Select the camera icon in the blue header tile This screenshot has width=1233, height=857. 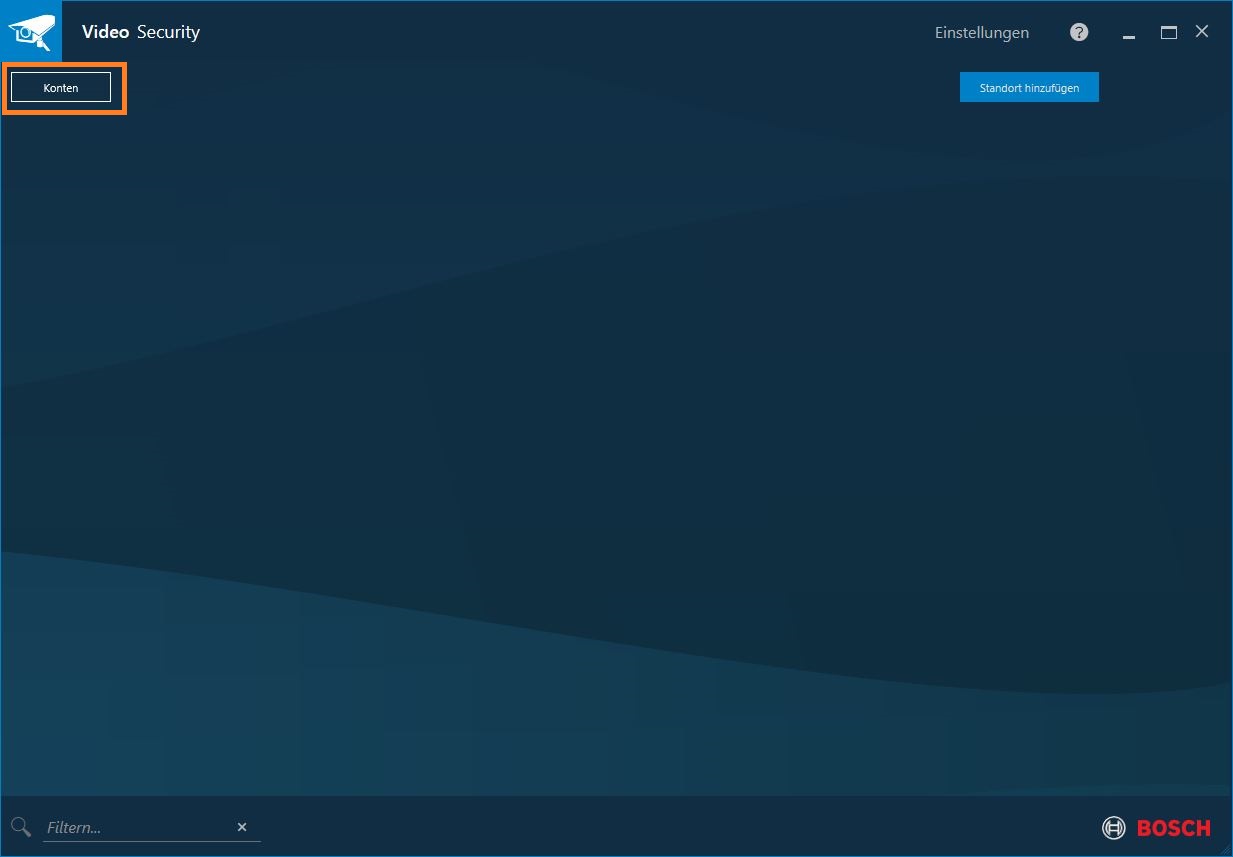point(30,30)
